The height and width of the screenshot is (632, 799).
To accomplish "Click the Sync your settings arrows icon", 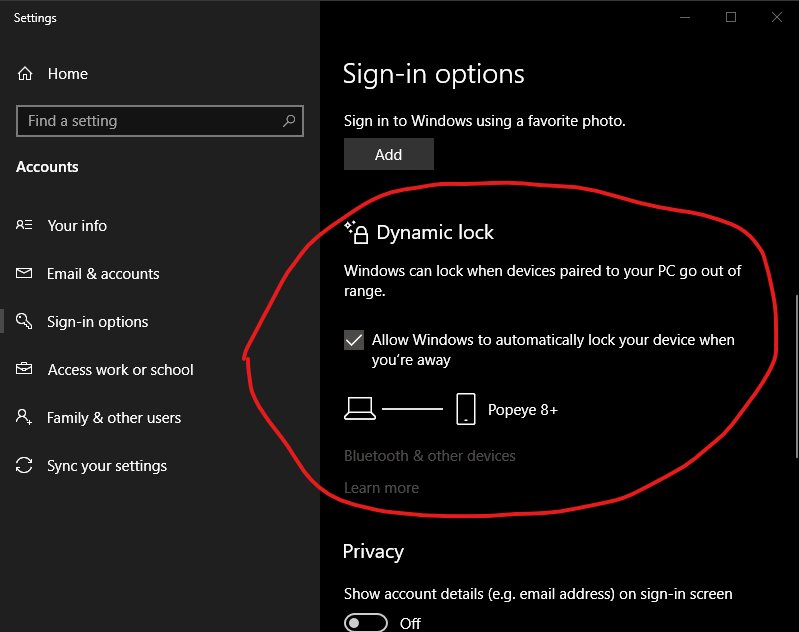I will (24, 465).
